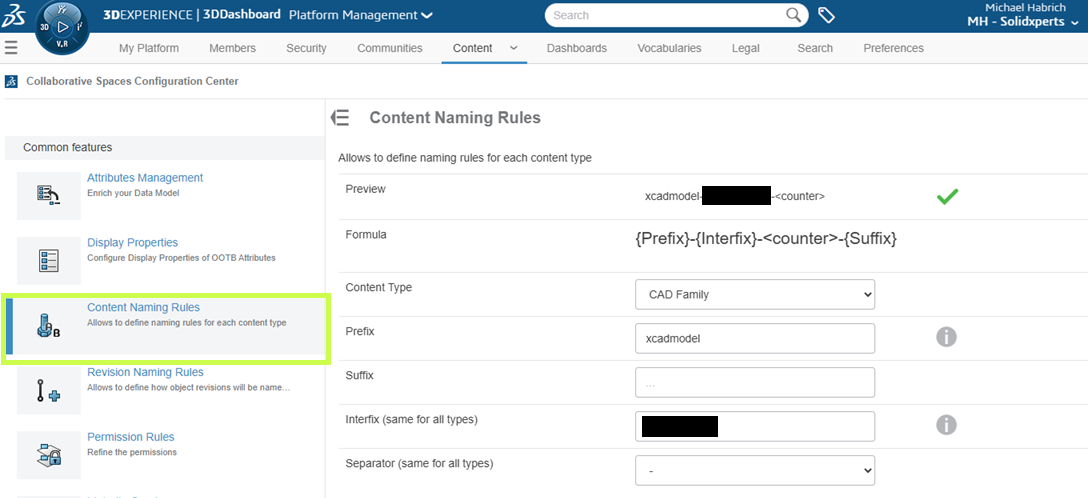Click the search magnifier icon
Screen dimensions: 1088x498
pos(794,15)
